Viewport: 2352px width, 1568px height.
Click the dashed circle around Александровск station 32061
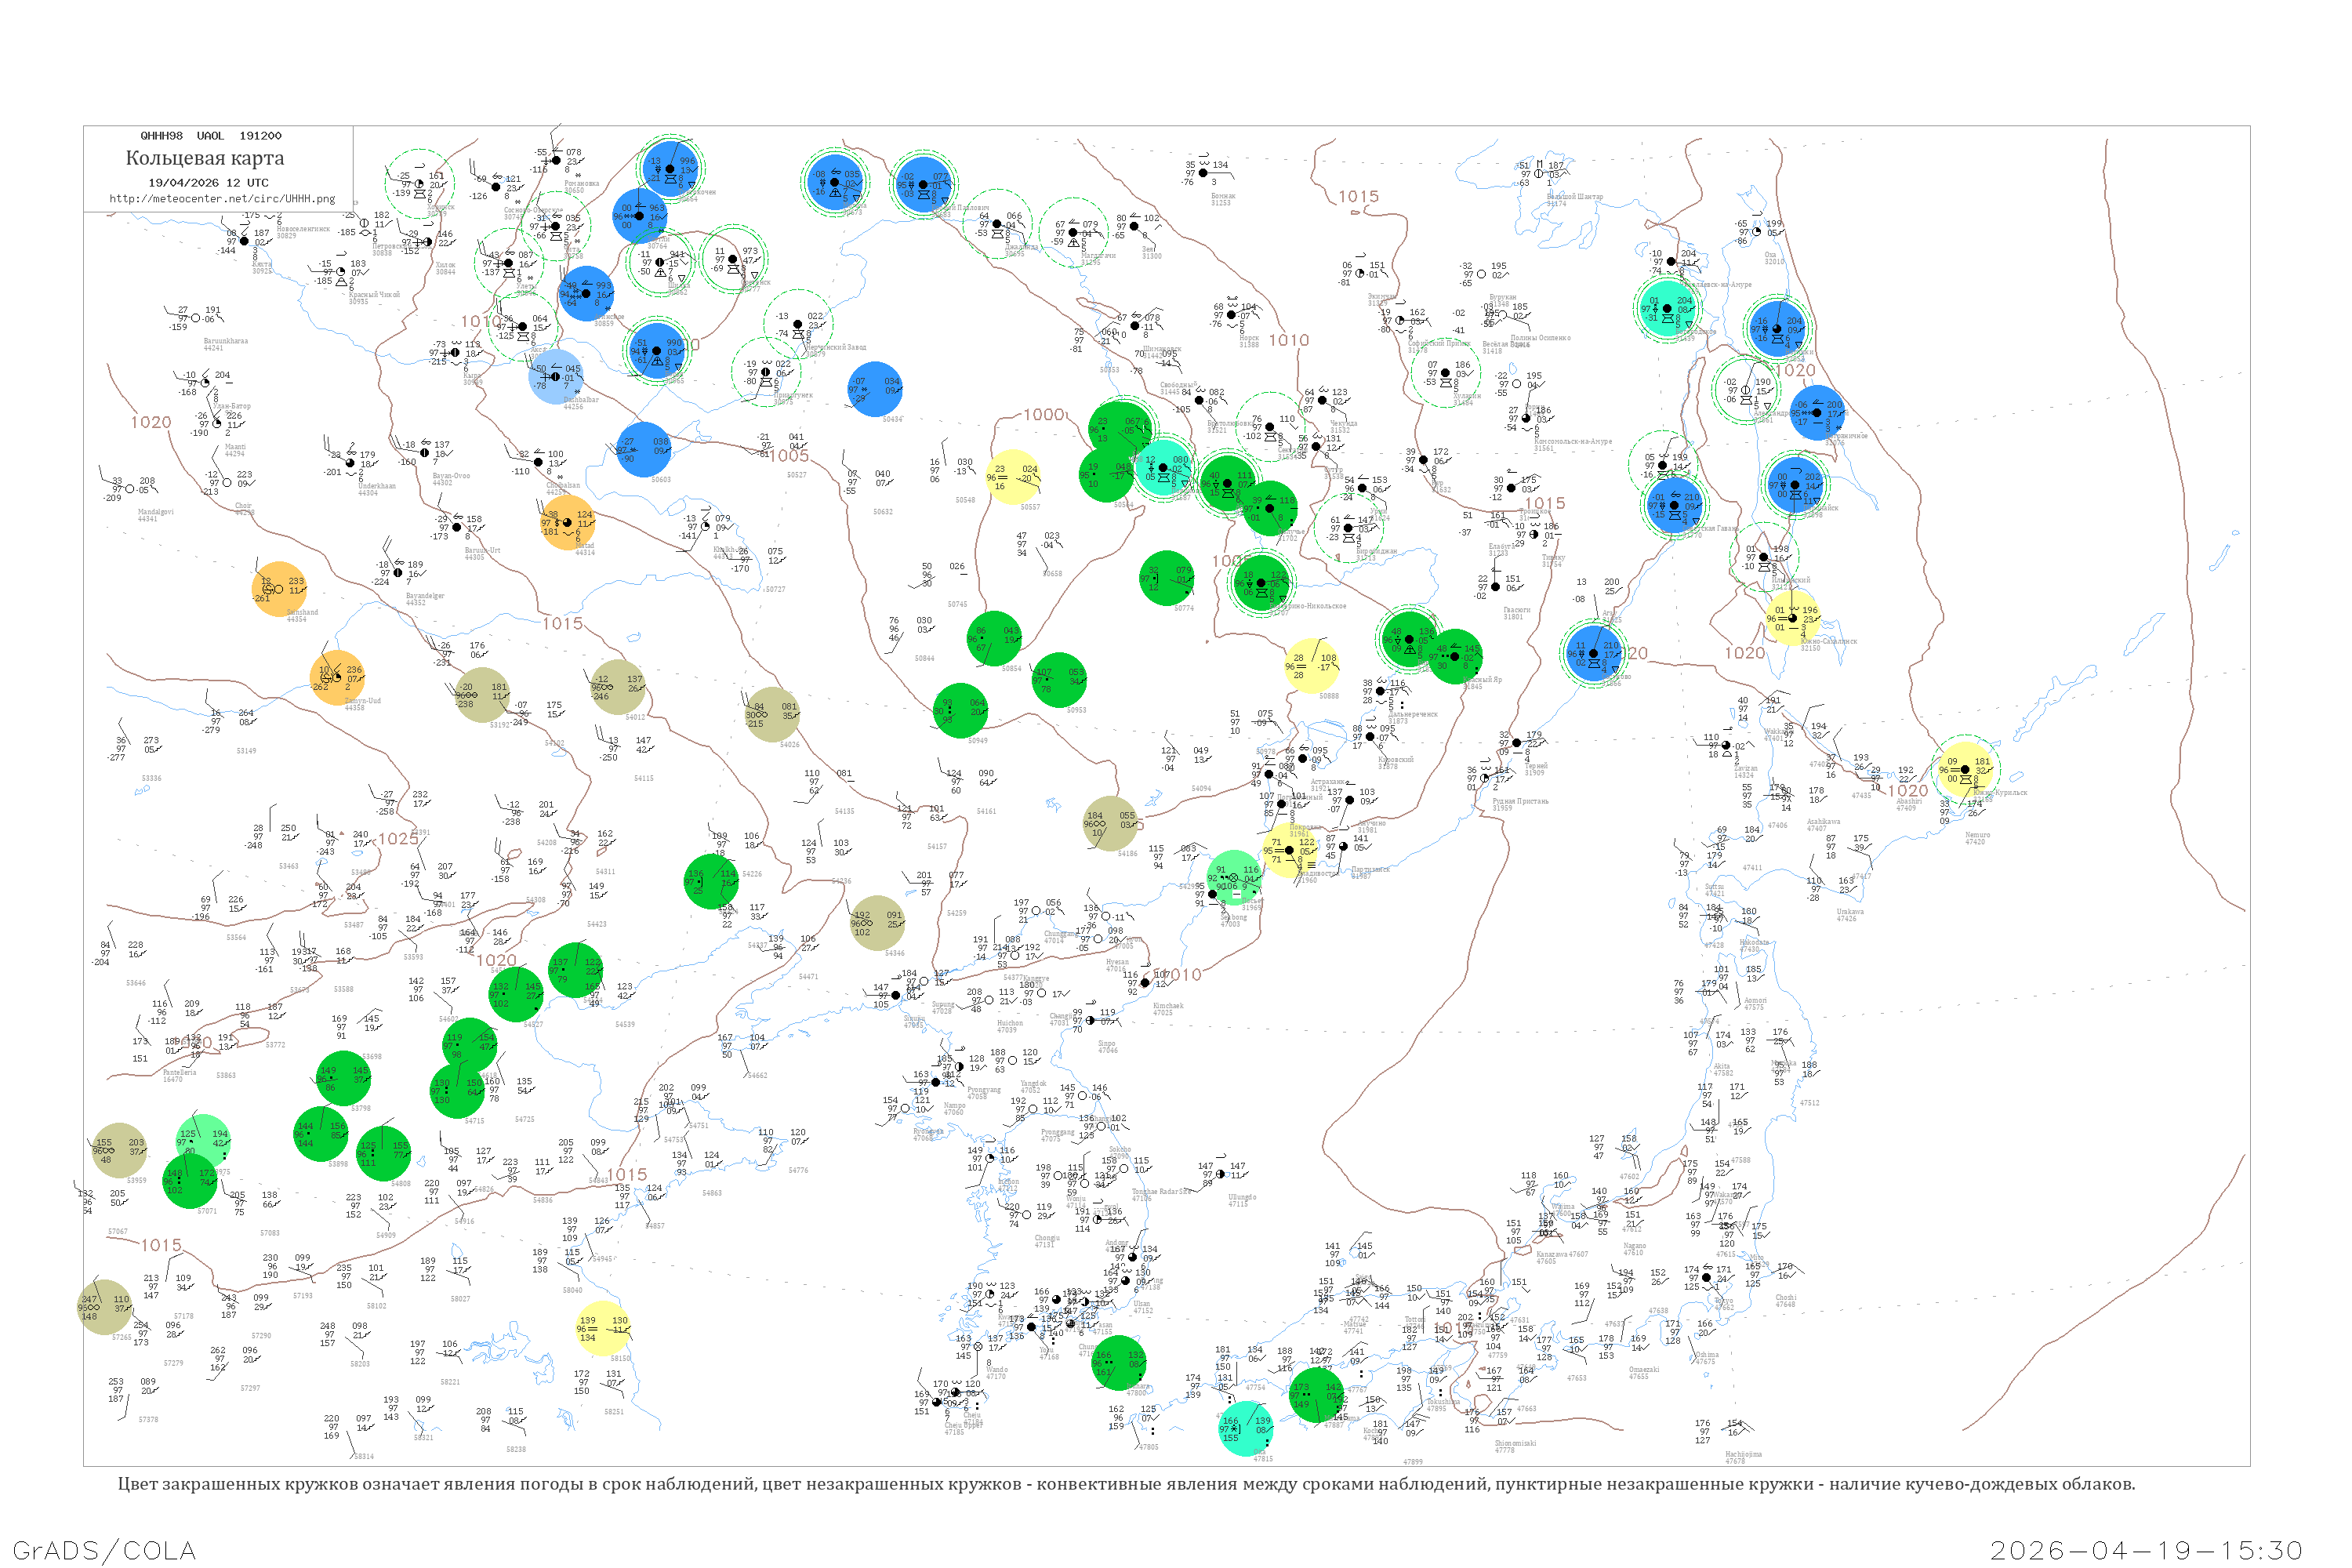(x=1745, y=390)
